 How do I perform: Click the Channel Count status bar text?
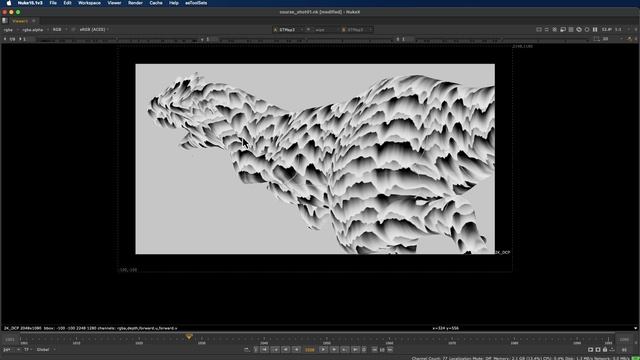(x=429, y=358)
